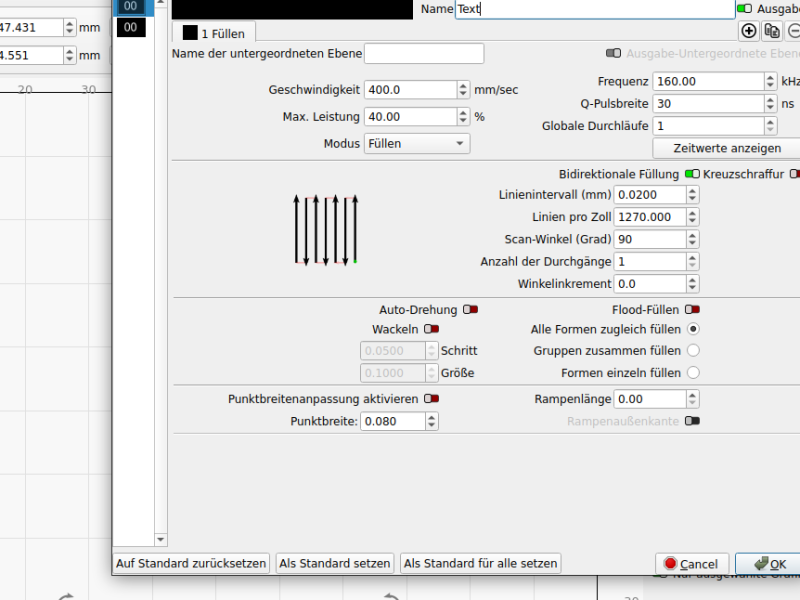
Task: Click the duplicate sub-layer icon
Action: (x=771, y=31)
